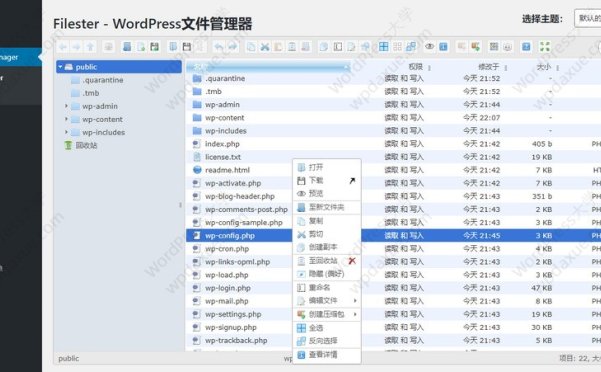Select wp-login.php in the file list

pyautogui.click(x=228, y=288)
